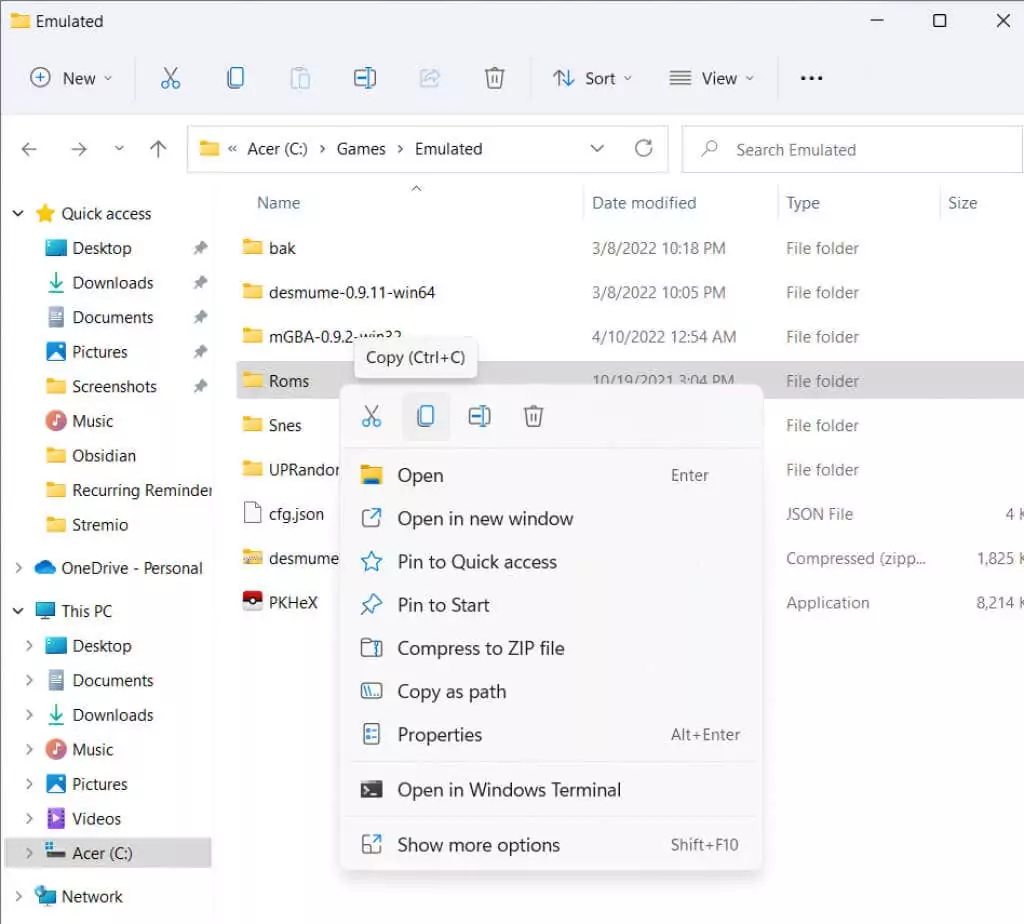Click the Delete trash icon in the context menu
This screenshot has height=924, width=1024.
point(534,416)
